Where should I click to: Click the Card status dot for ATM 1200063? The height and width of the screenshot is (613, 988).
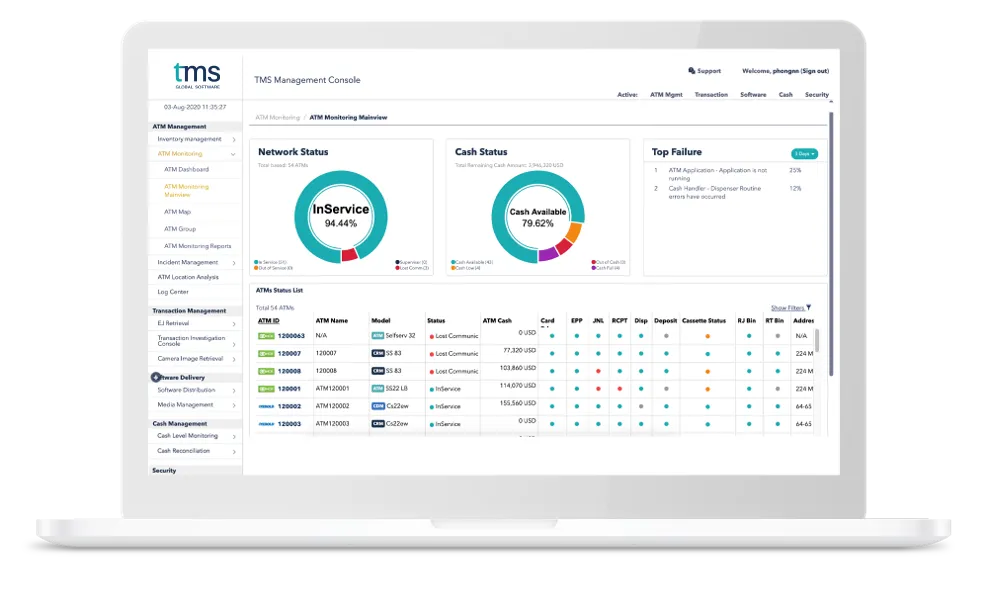click(x=551, y=334)
